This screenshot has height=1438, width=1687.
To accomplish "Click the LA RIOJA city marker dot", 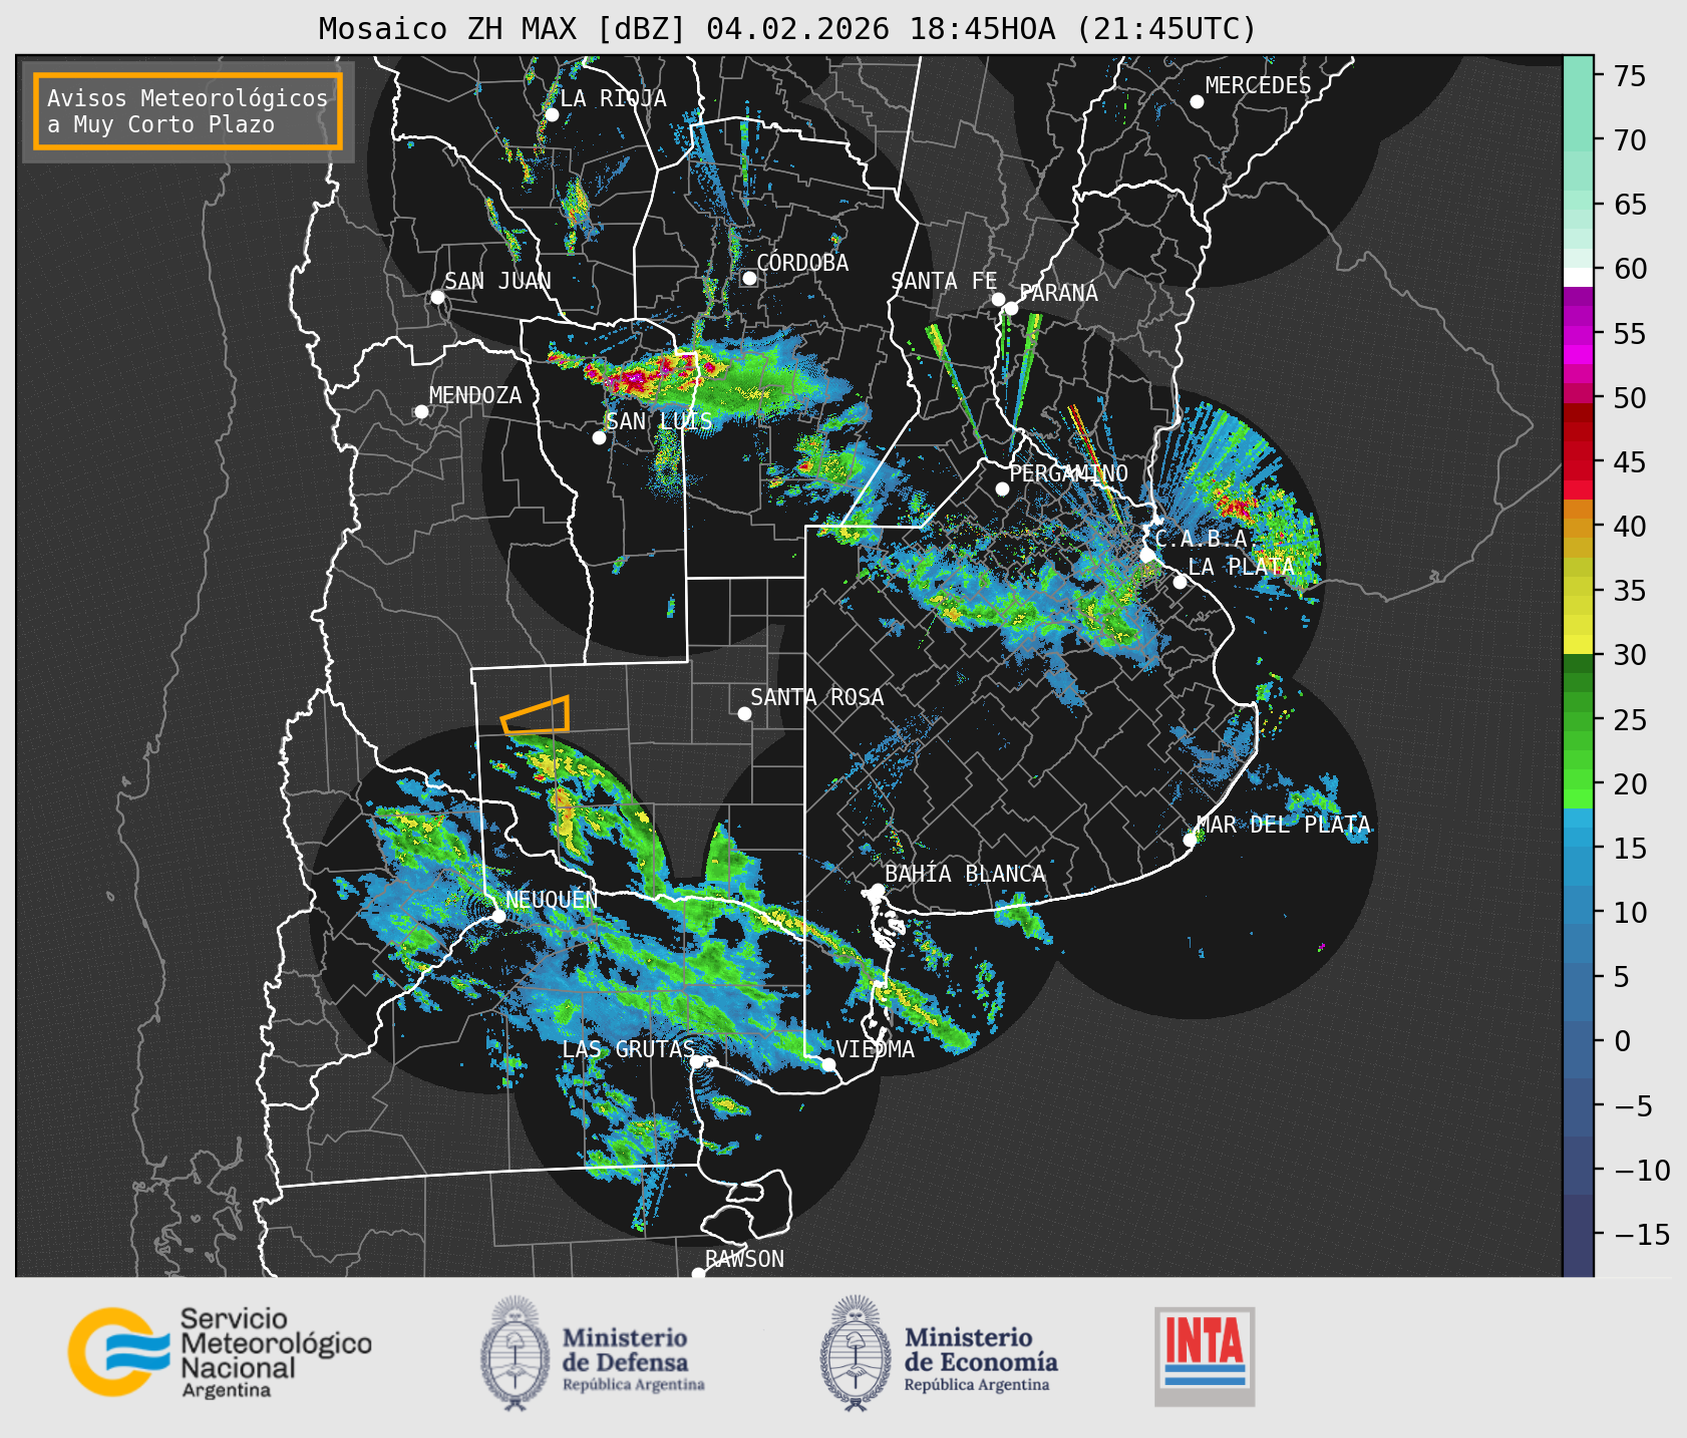I will tap(551, 115).
